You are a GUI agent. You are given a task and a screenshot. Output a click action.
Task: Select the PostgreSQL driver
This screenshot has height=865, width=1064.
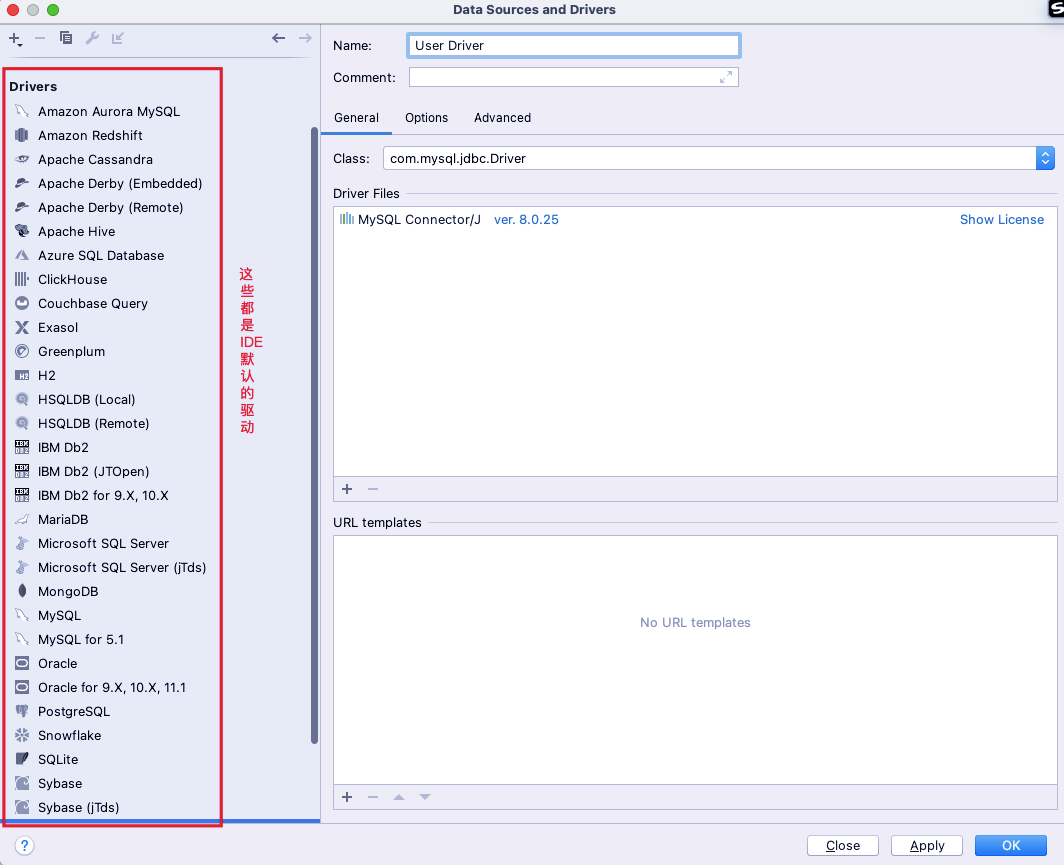(74, 712)
